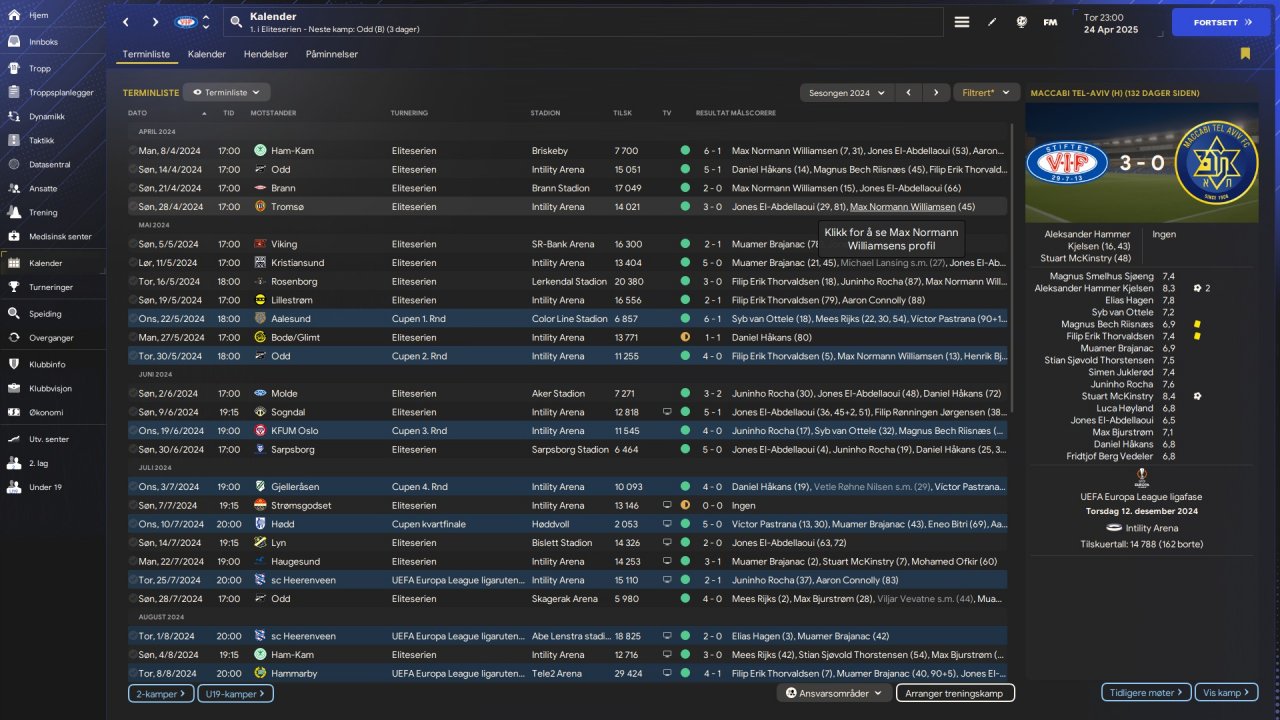Switch to the Hendelser tab
The height and width of the screenshot is (720, 1280).
(x=266, y=54)
